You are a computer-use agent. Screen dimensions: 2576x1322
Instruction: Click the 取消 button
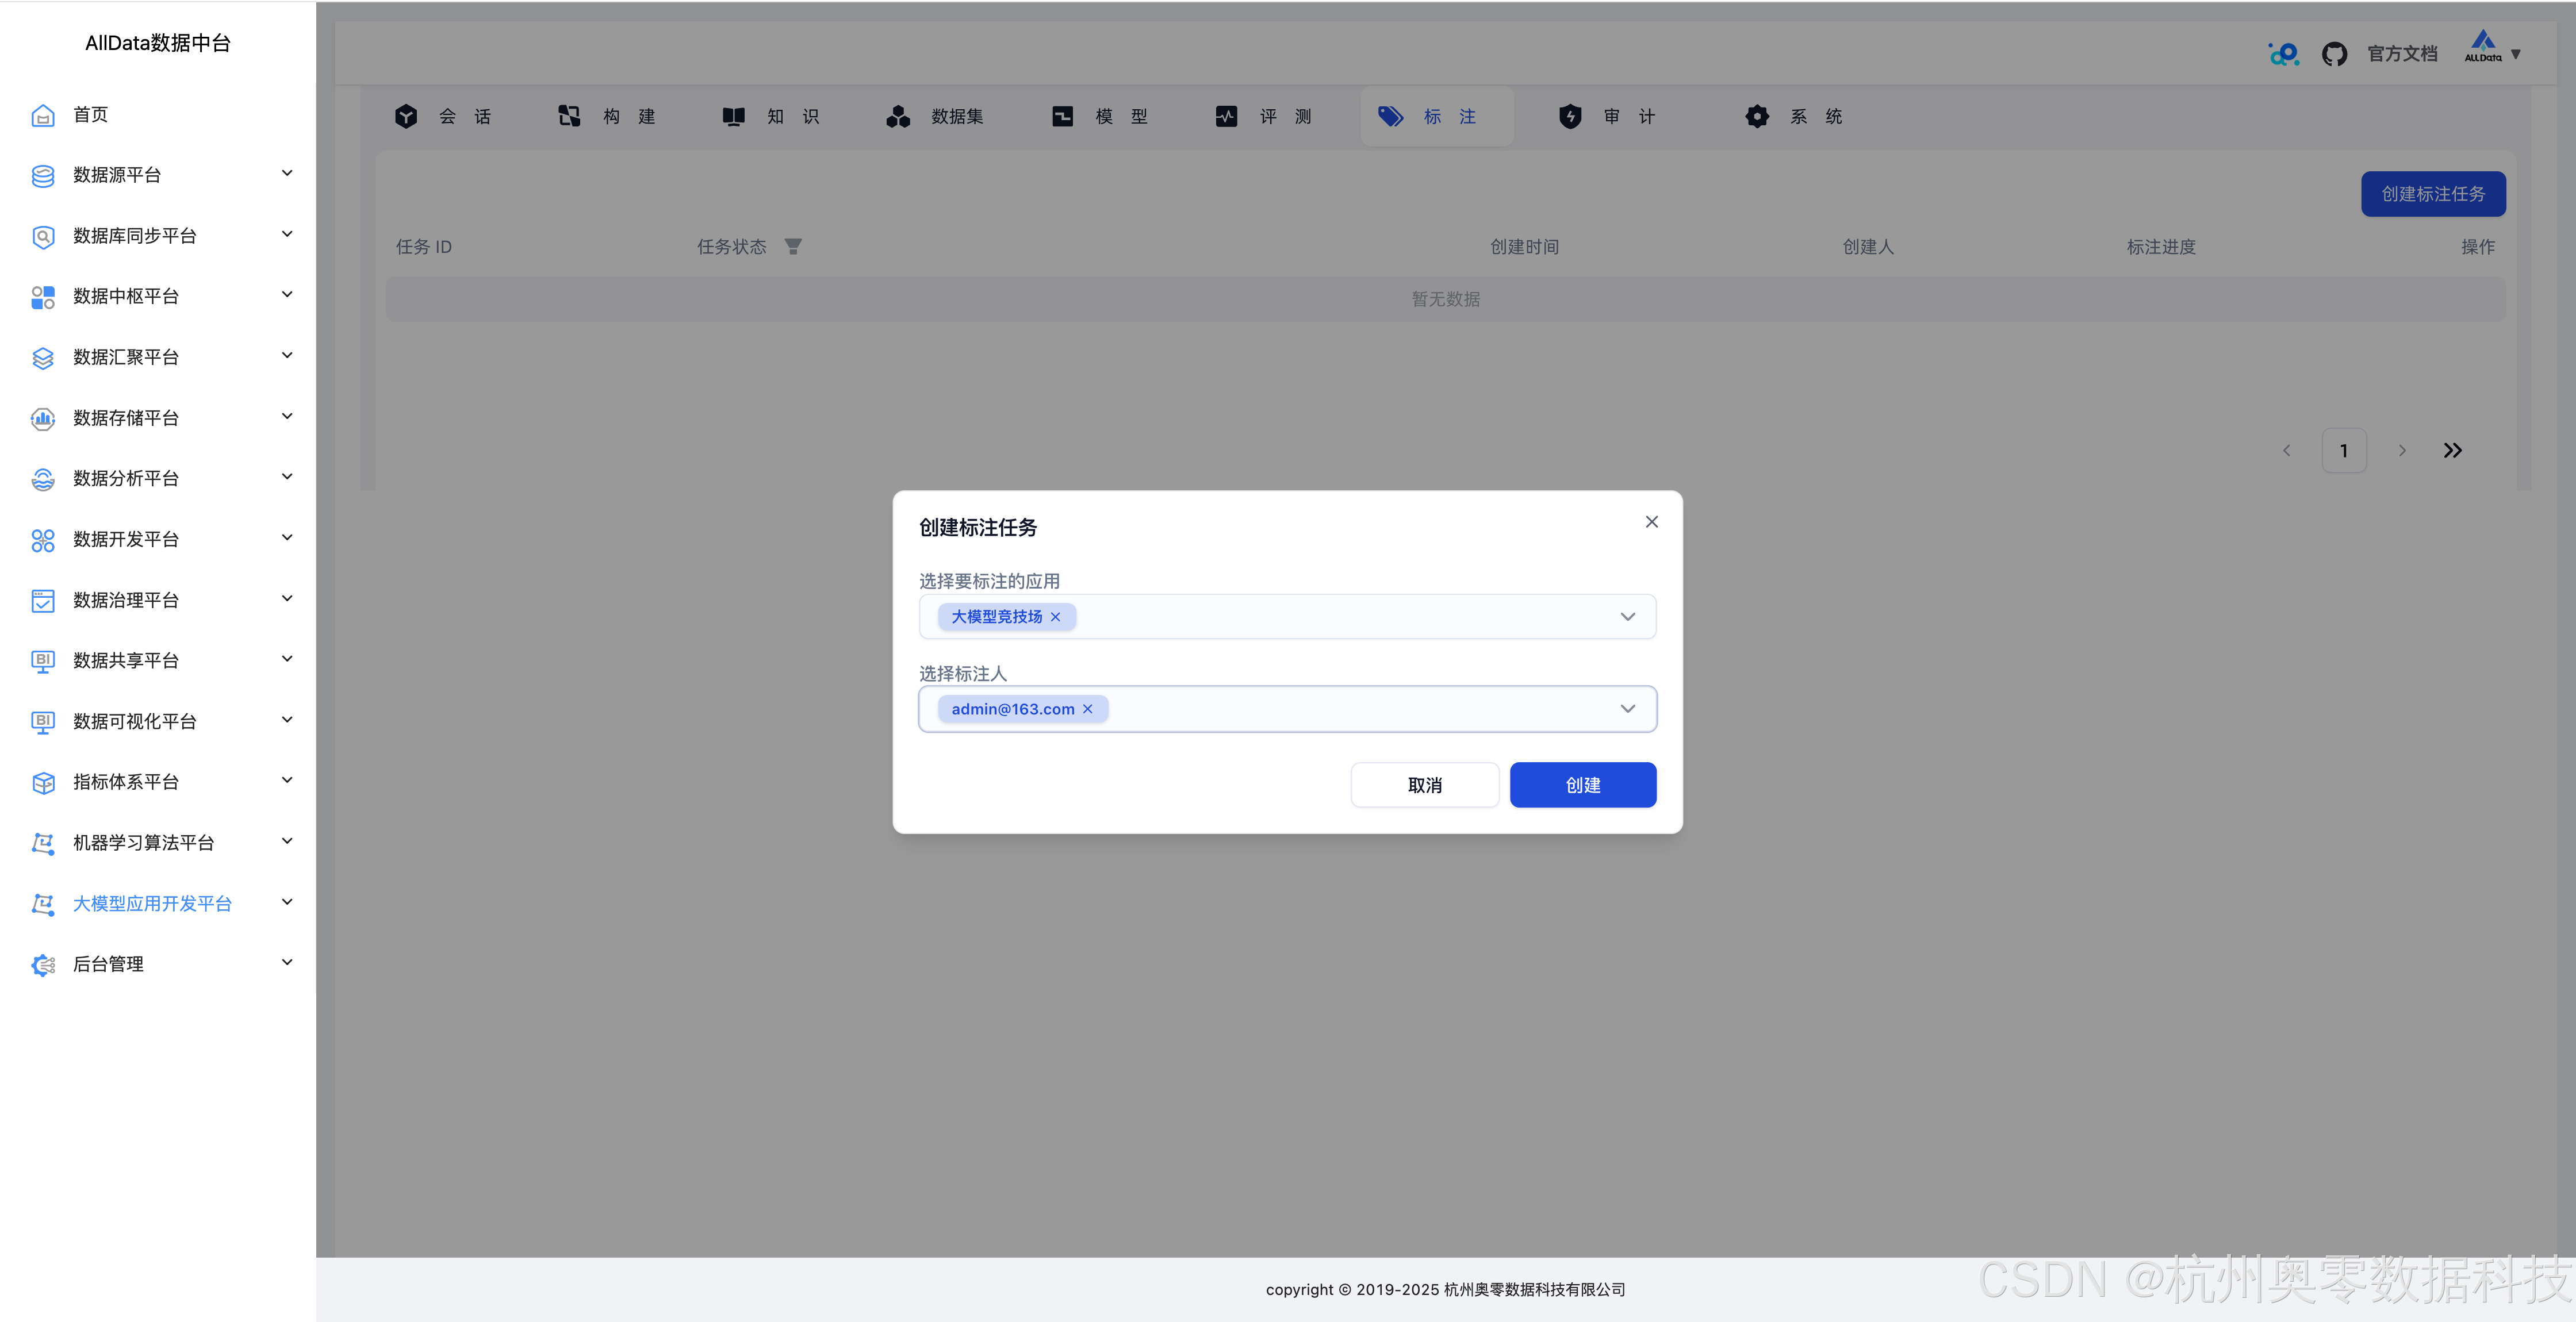pos(1424,785)
